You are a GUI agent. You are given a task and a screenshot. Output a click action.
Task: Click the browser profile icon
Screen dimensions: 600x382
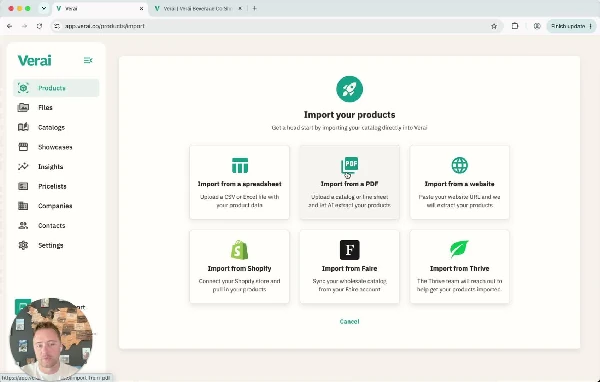pyautogui.click(x=537, y=26)
